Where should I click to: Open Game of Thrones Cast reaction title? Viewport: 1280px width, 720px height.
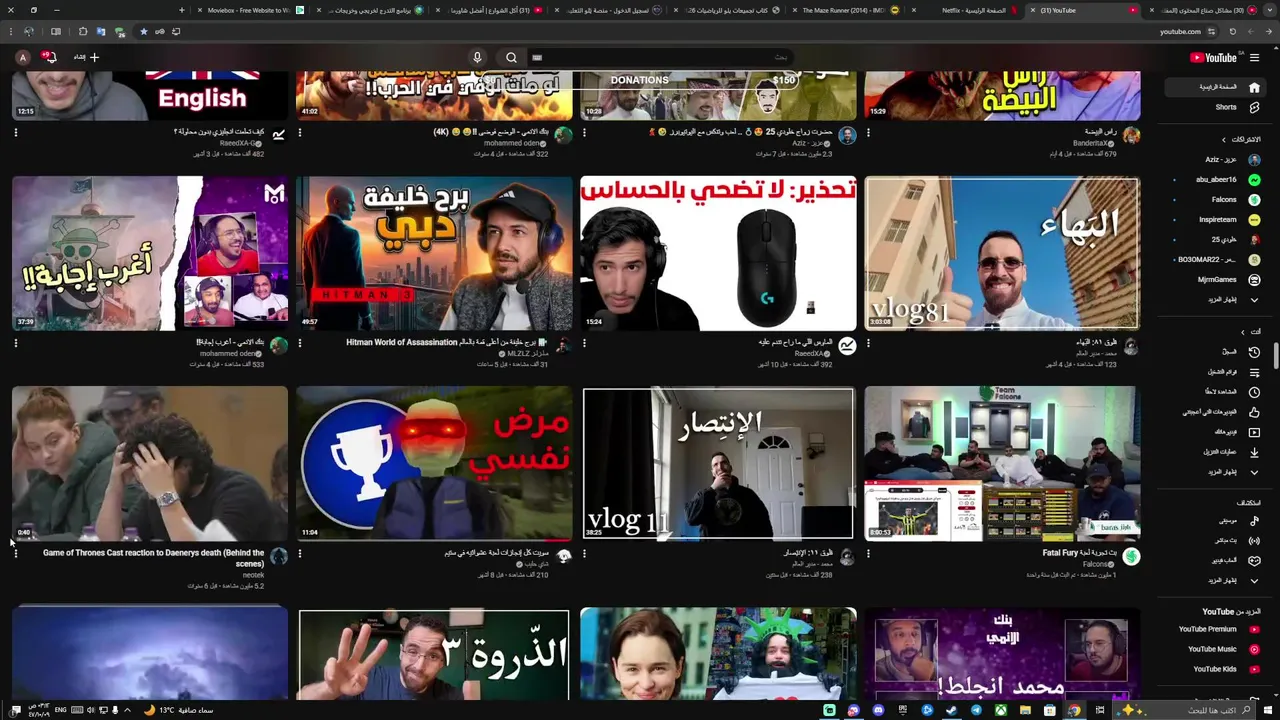tap(153, 558)
